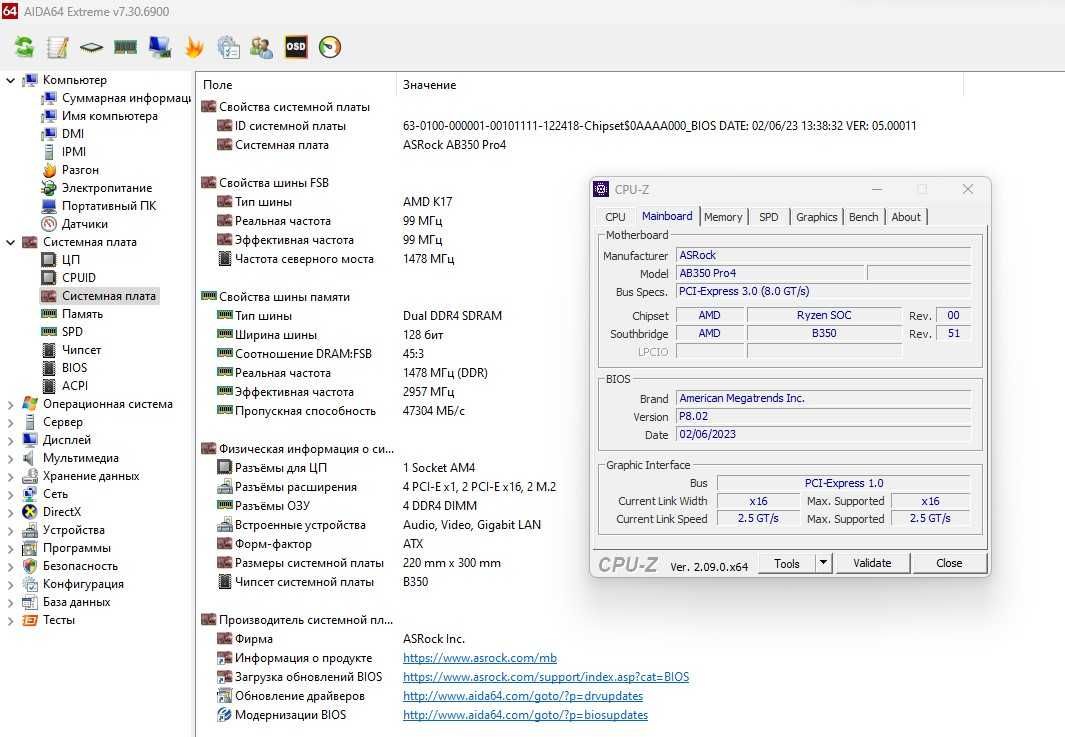The image size is (1065, 737).
Task: Switch to the Bench tab in CPU-Z
Action: point(863,217)
